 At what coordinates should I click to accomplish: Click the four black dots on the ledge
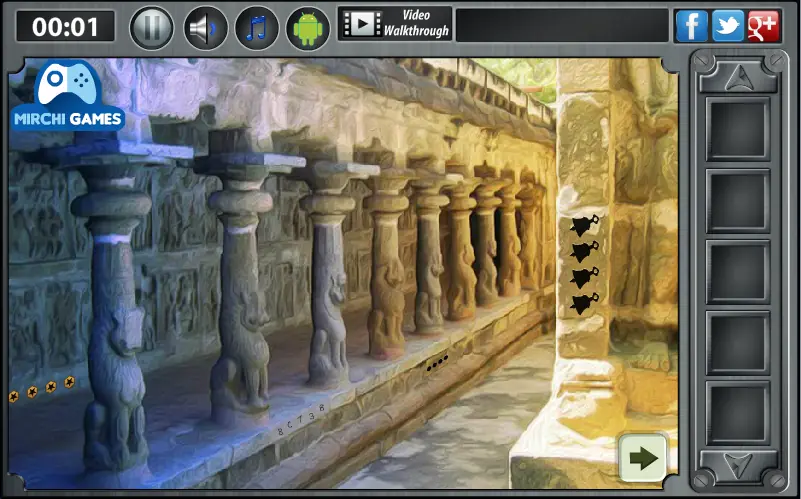pyautogui.click(x=437, y=363)
